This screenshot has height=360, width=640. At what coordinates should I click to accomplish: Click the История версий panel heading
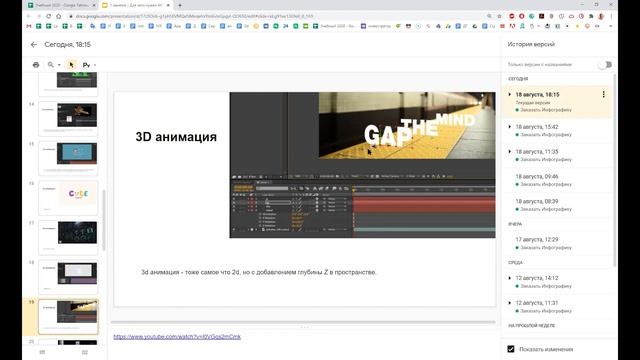(x=531, y=44)
